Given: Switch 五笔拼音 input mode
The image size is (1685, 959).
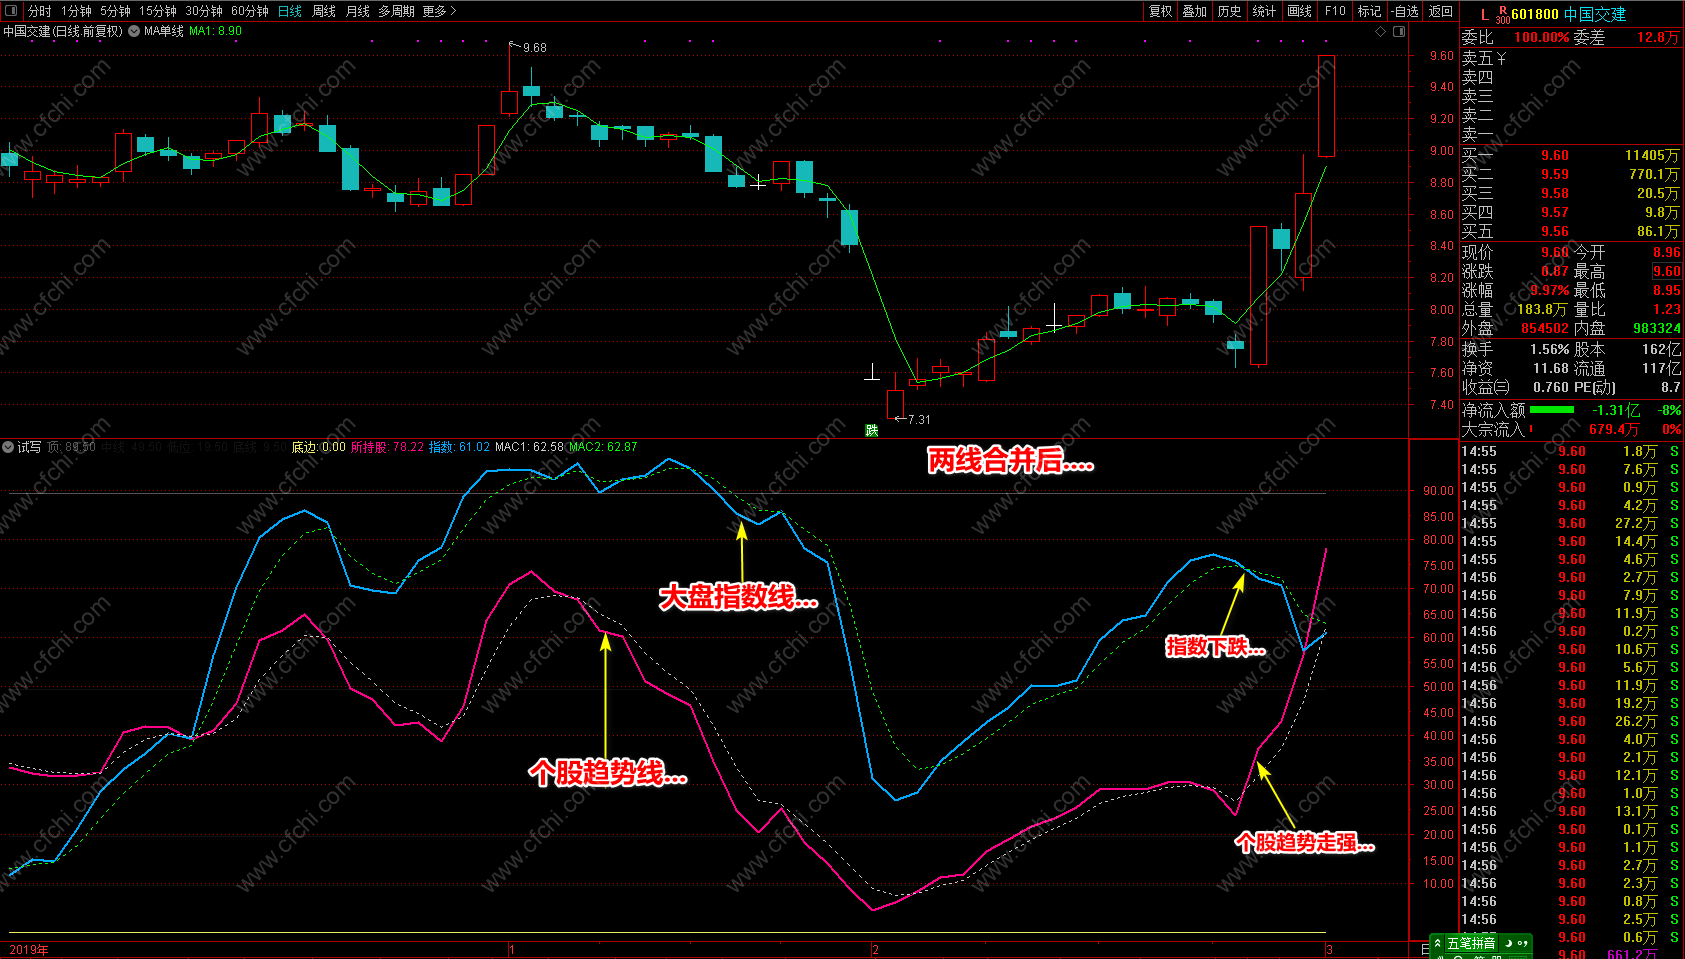Looking at the screenshot, I should point(1471,943).
